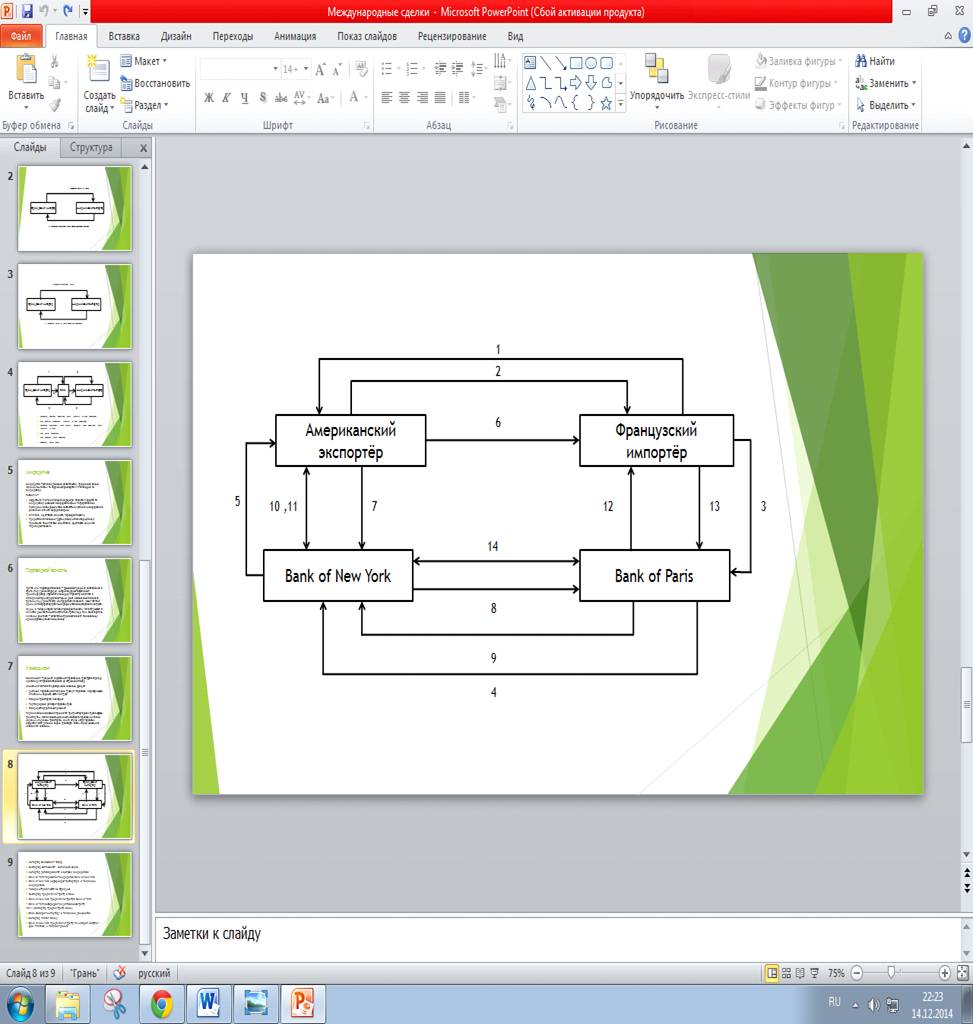
Task: Switch to the Structure (Структура) pane tab
Action: (91, 147)
